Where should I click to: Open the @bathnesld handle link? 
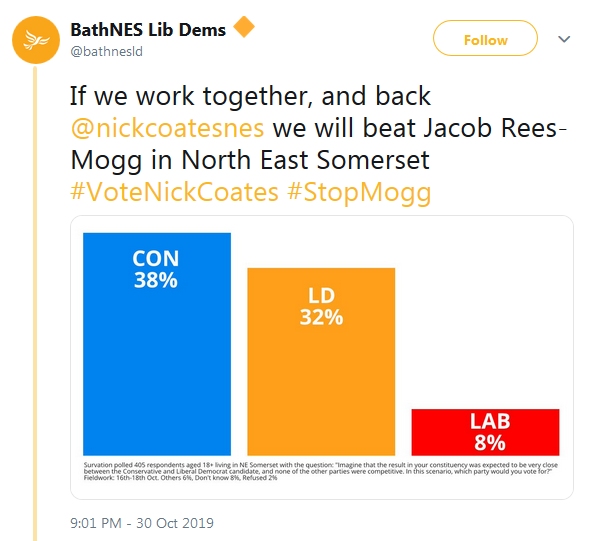tap(107, 51)
